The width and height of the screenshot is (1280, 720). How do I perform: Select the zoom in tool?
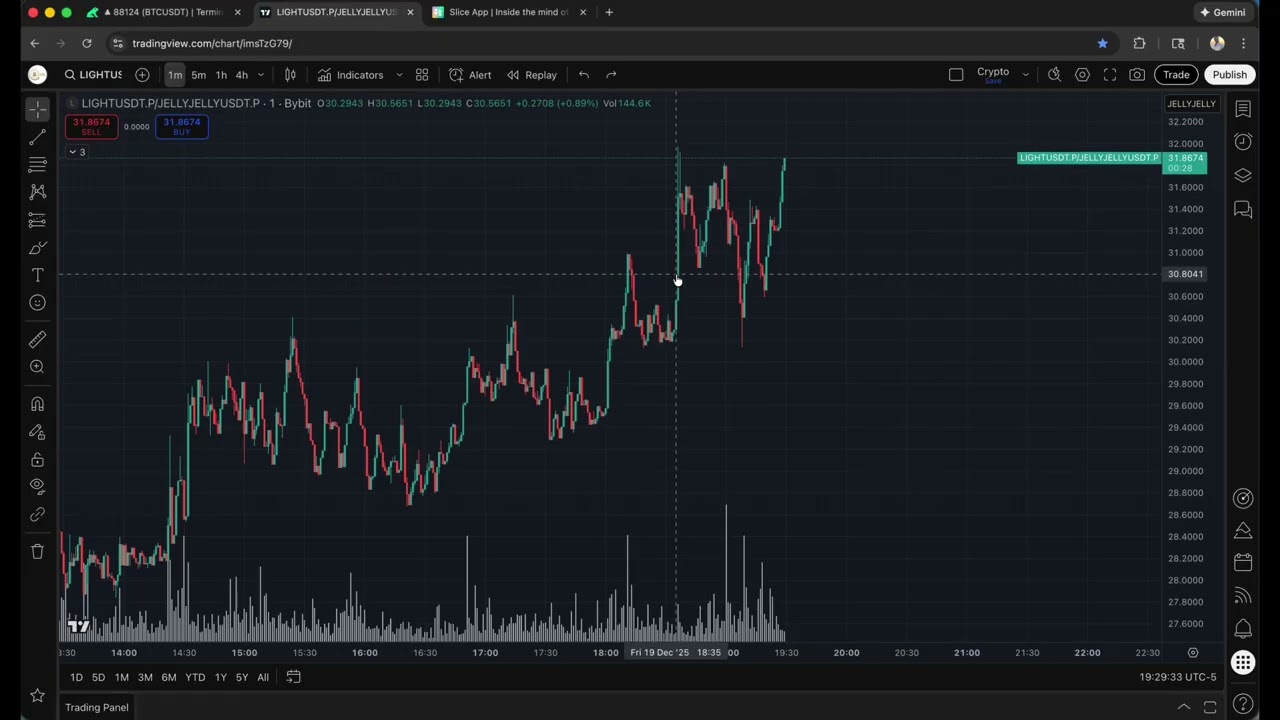37,367
